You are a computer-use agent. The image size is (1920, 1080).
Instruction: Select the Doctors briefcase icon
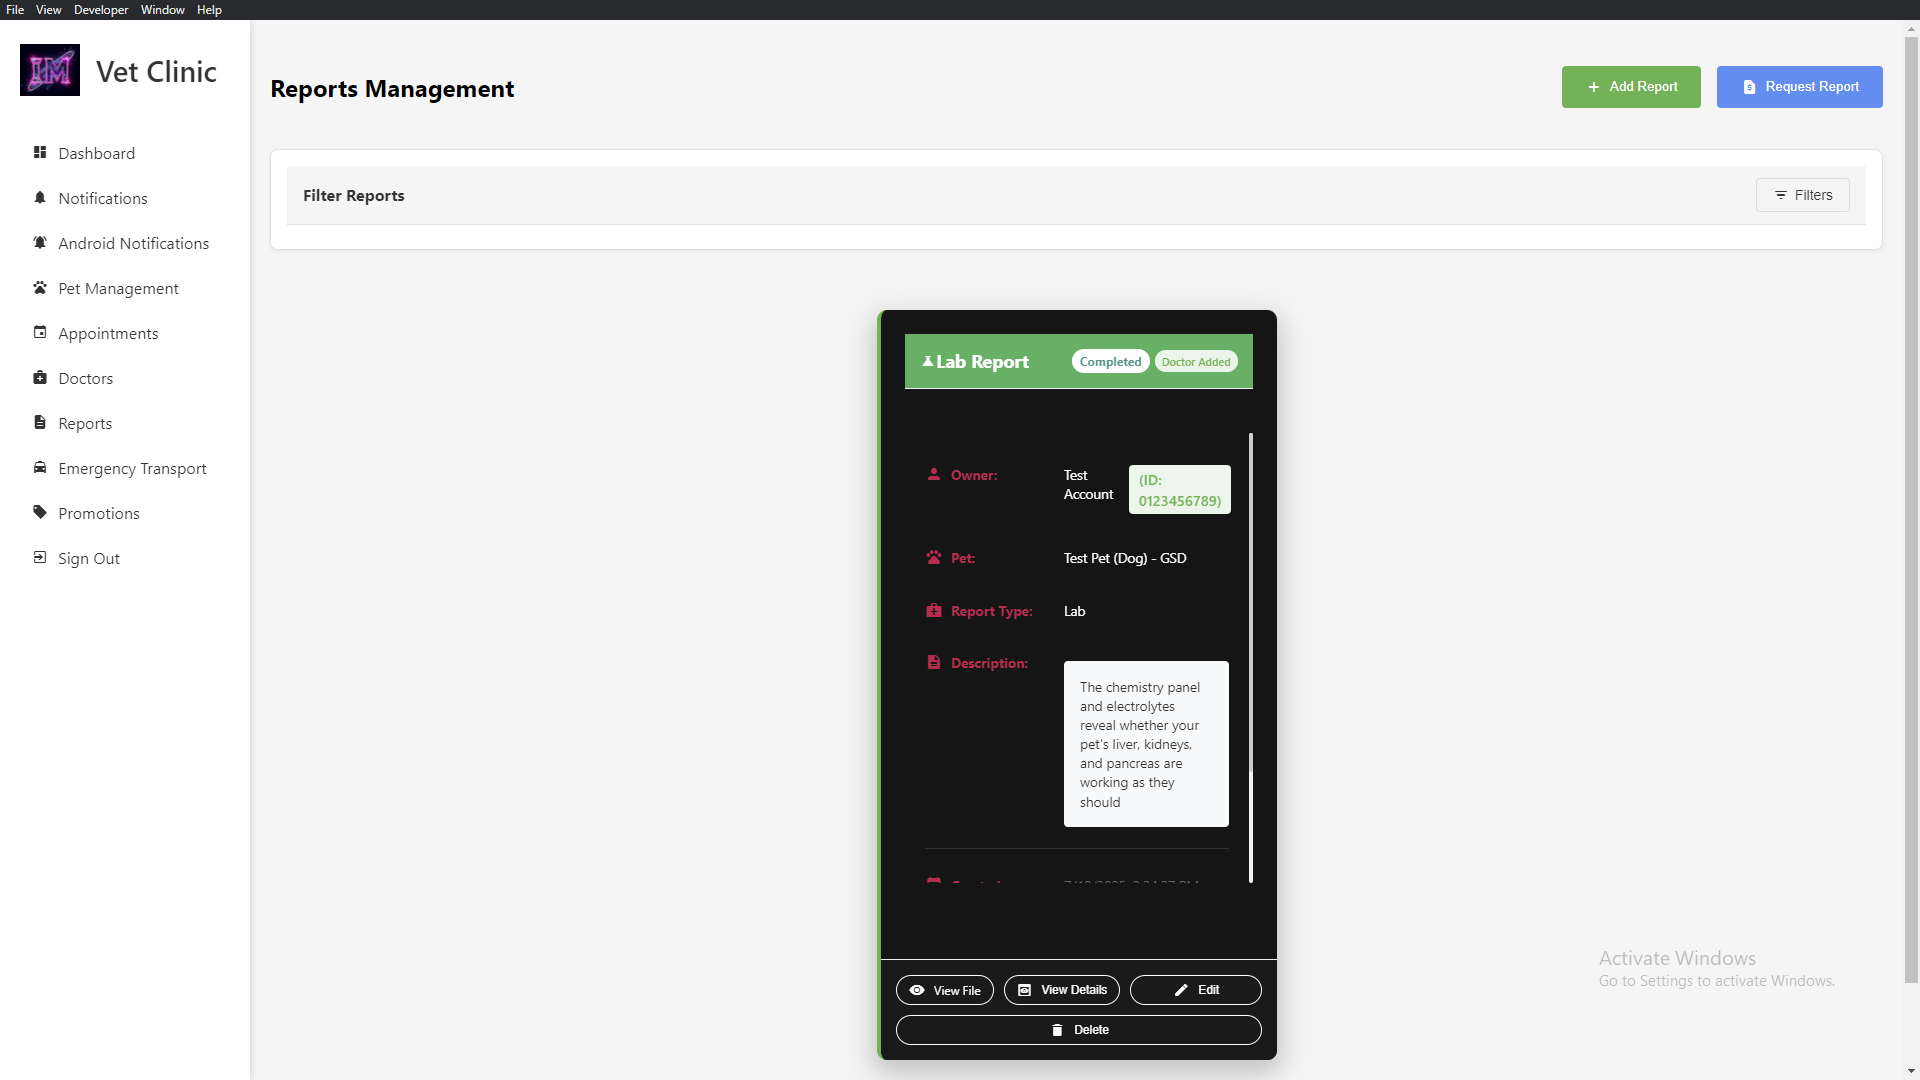click(40, 378)
